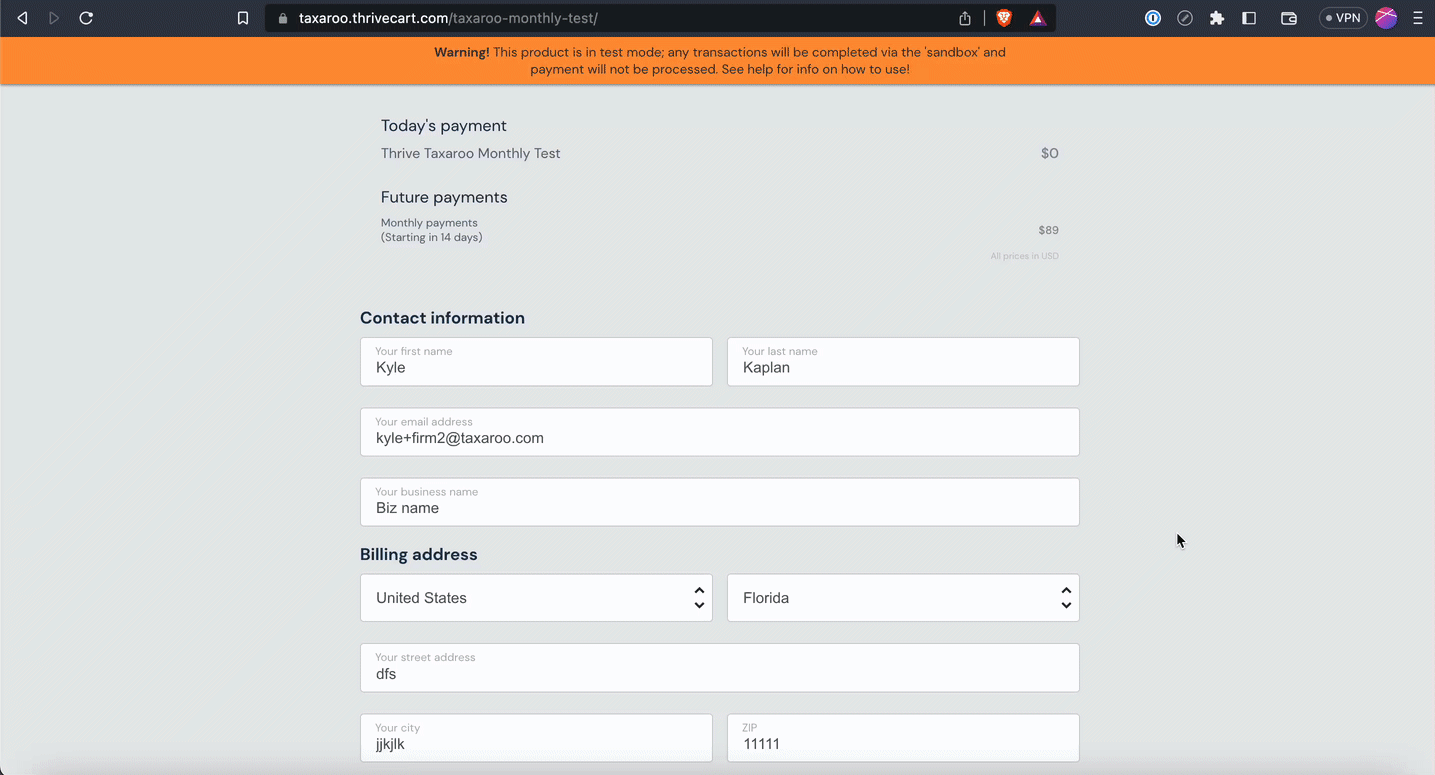This screenshot has height=775, width=1435.
Task: Click the first name field
Action: 536,362
